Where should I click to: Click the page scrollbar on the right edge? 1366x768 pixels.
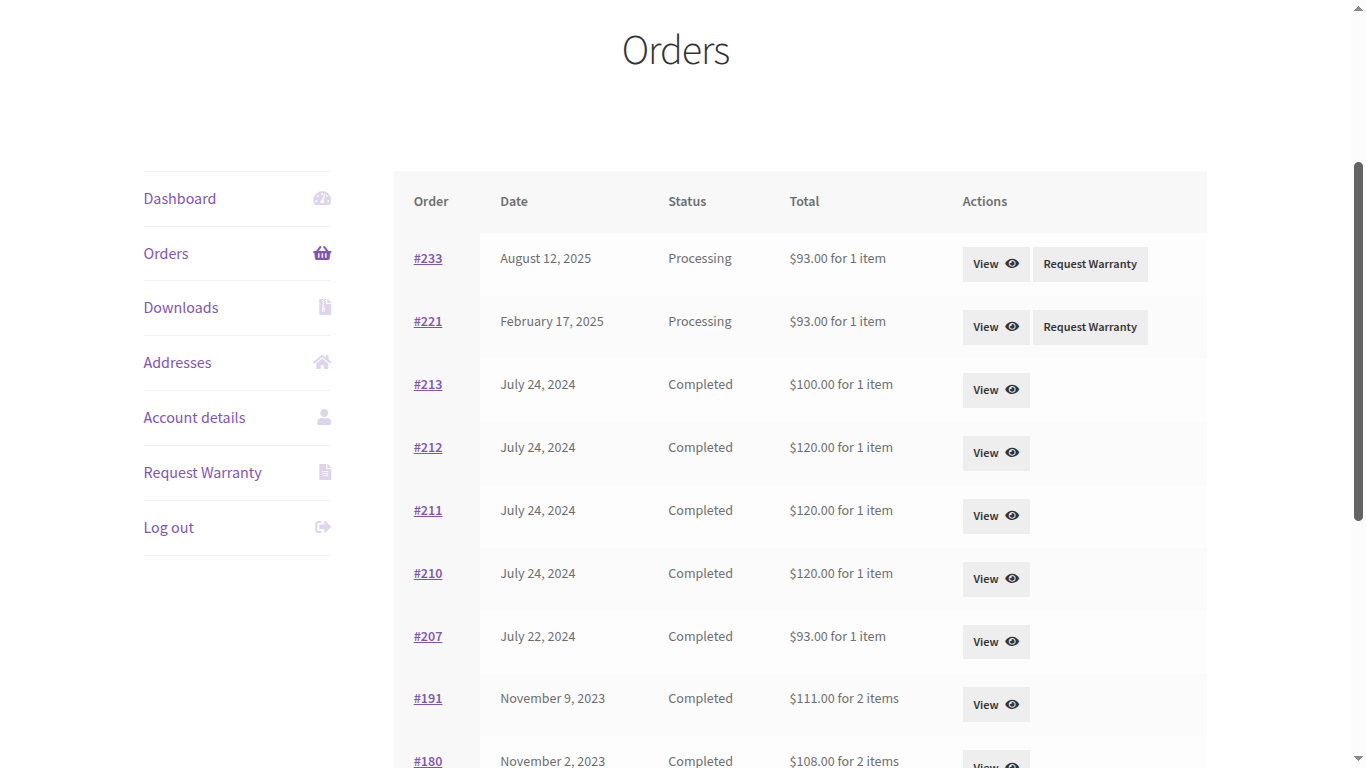pyautogui.click(x=1359, y=320)
